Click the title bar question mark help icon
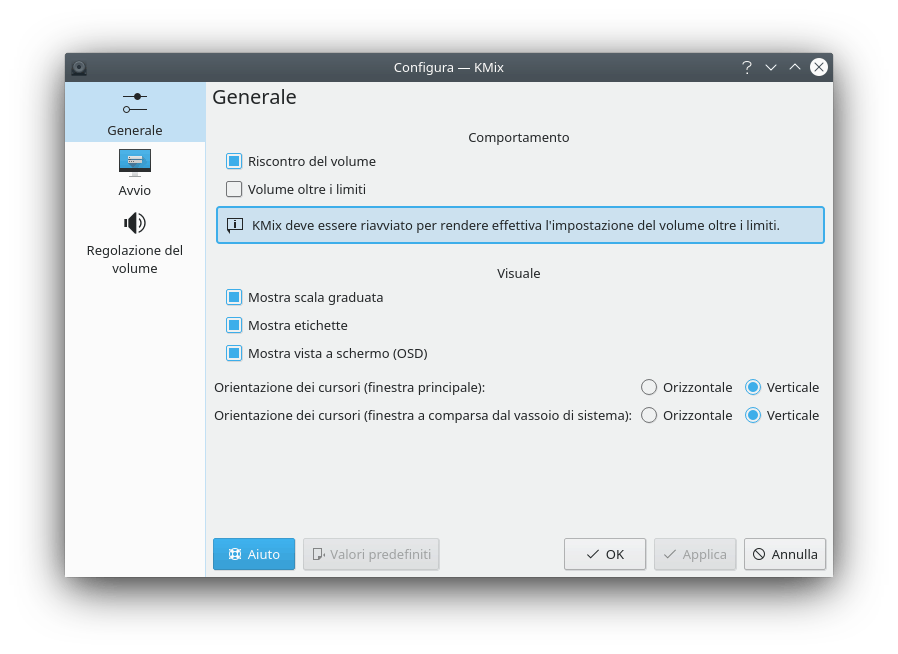The height and width of the screenshot is (654, 898). (x=746, y=67)
